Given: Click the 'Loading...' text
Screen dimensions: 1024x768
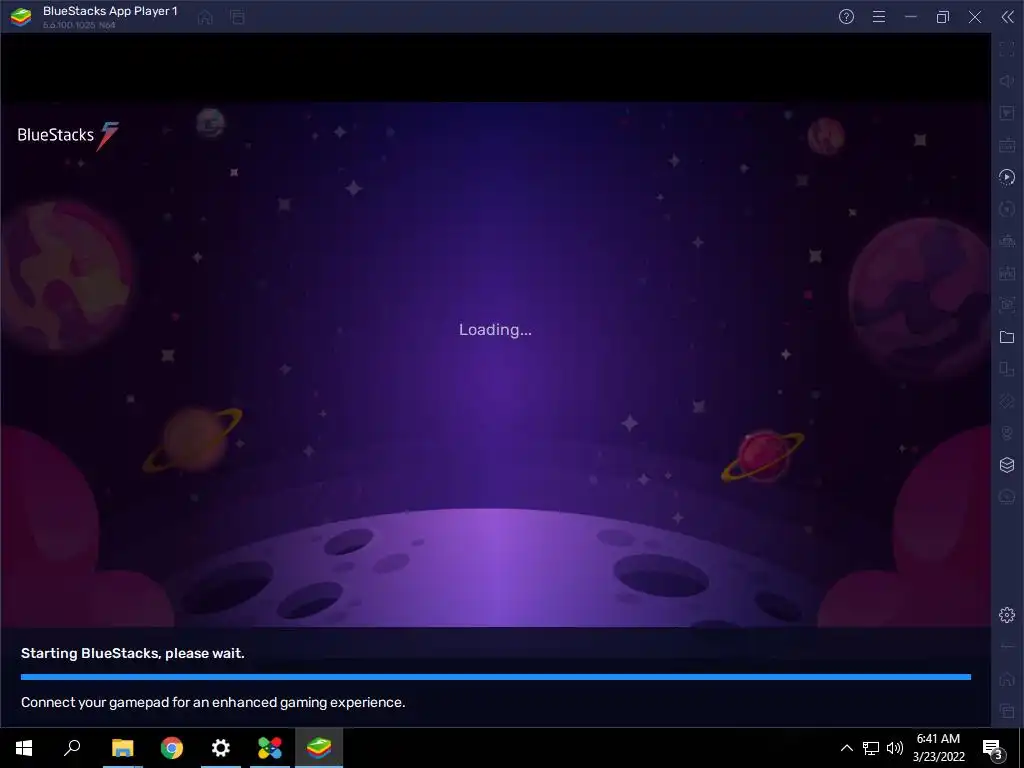Looking at the screenshot, I should coord(495,330).
